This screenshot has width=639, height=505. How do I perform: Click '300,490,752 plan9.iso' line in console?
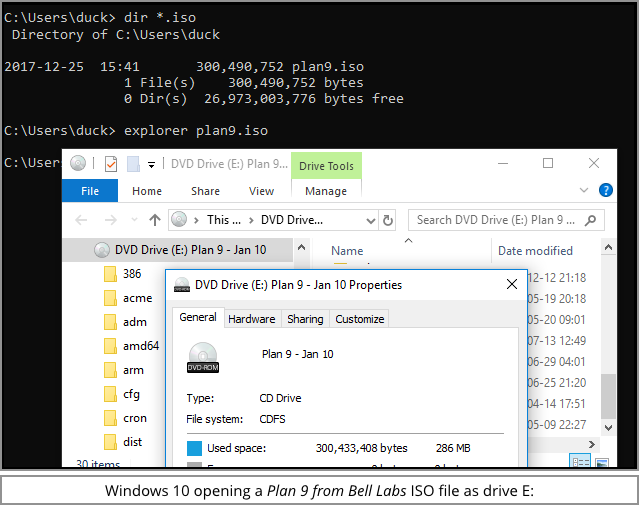tap(280, 66)
